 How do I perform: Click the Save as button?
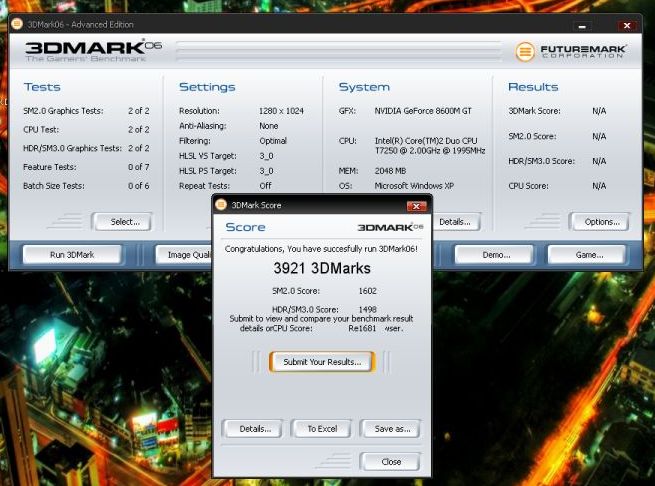(391, 429)
